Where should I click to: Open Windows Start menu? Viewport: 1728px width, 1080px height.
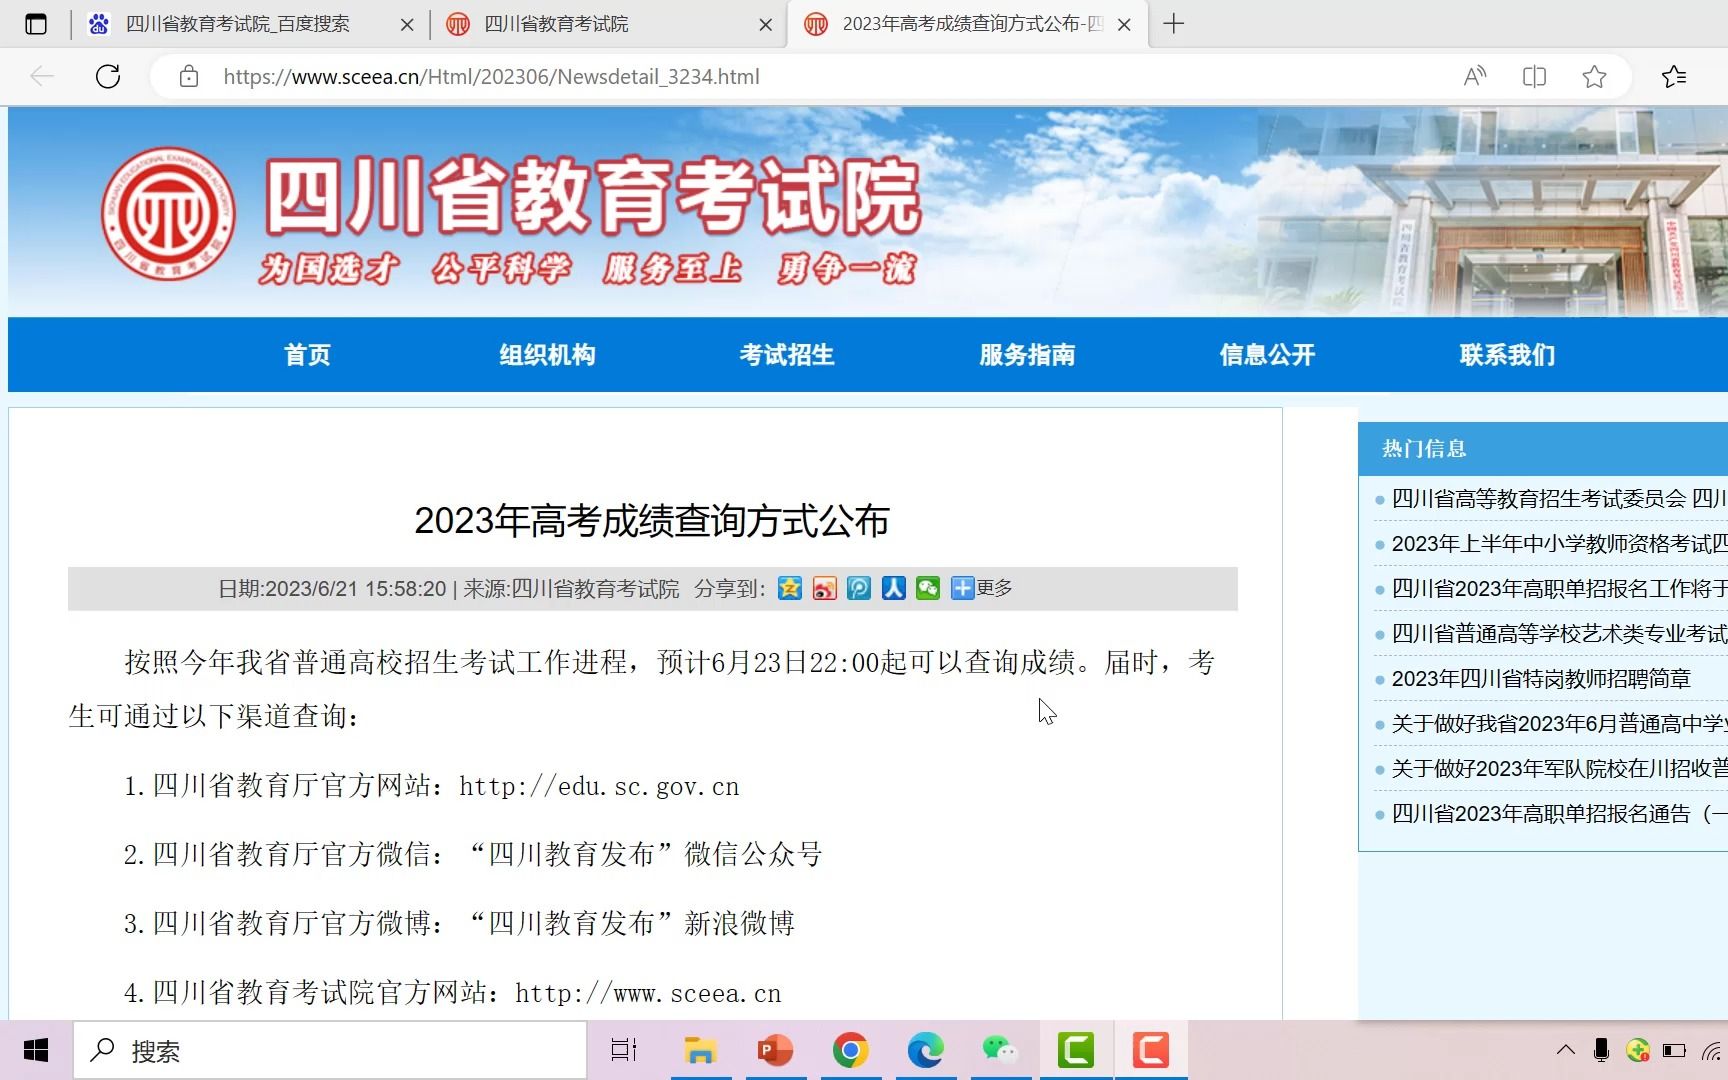[36, 1050]
